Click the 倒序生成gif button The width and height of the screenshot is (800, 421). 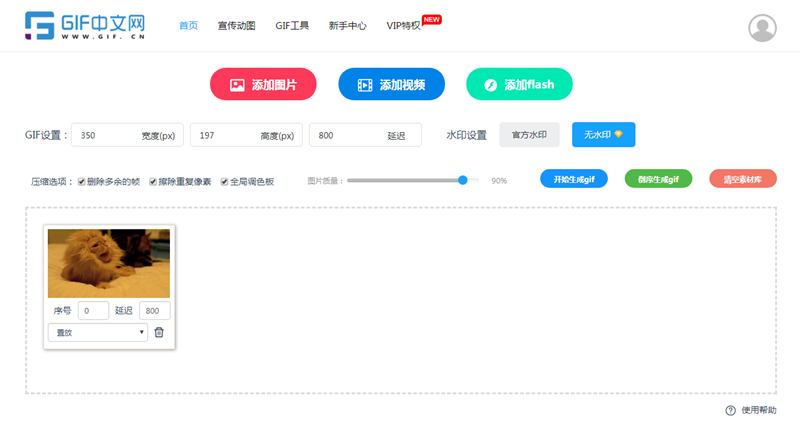[658, 179]
